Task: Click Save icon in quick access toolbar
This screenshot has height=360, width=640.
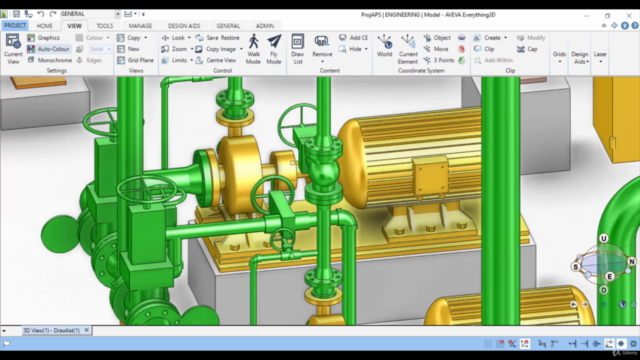Action: click(16, 14)
